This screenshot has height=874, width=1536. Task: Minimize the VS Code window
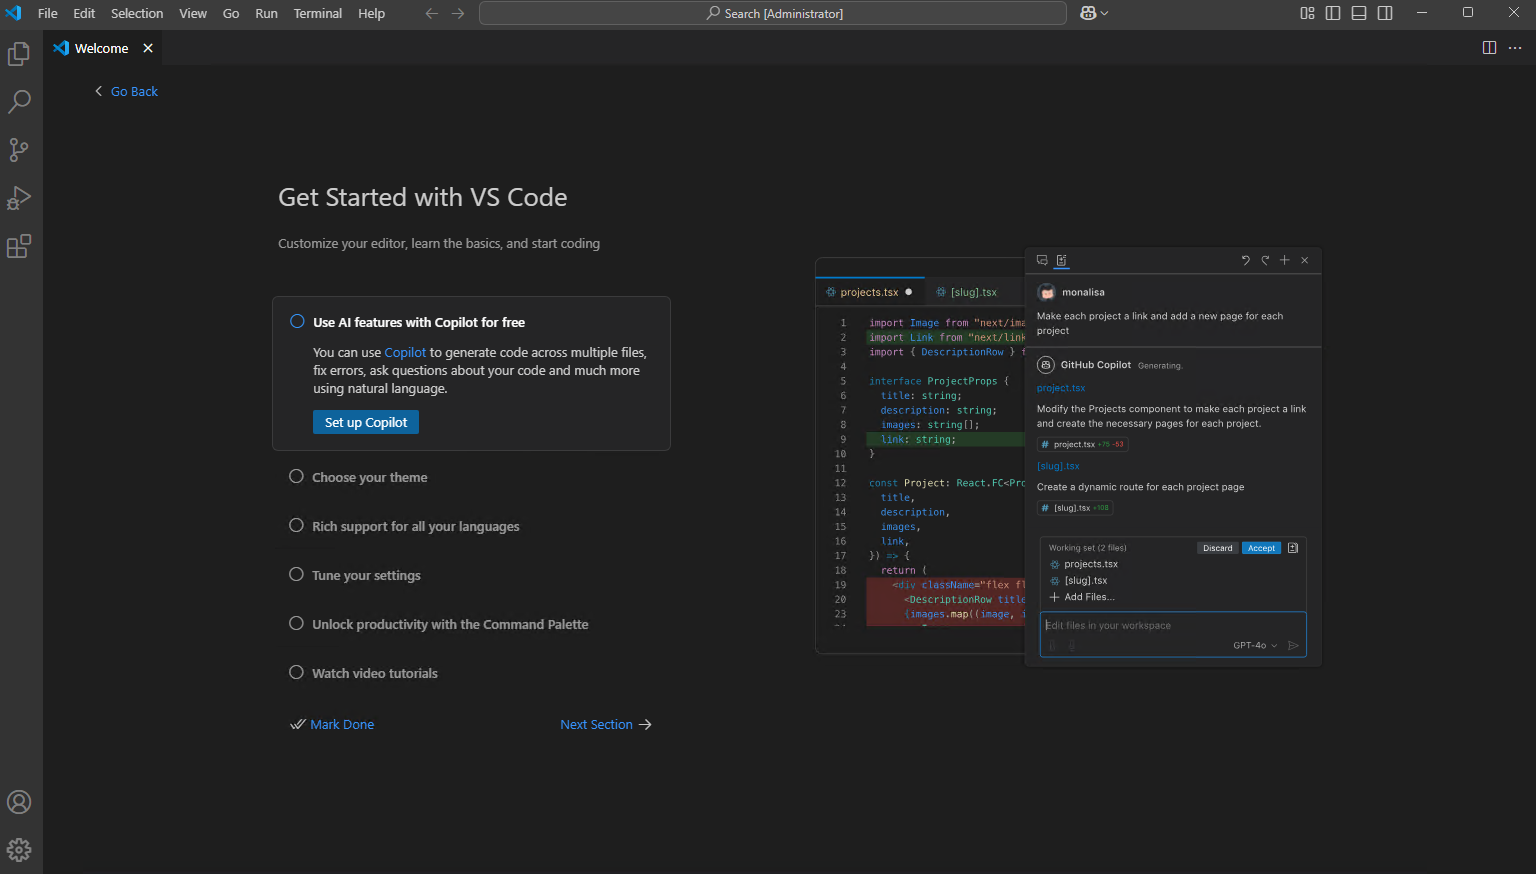pyautogui.click(x=1422, y=13)
